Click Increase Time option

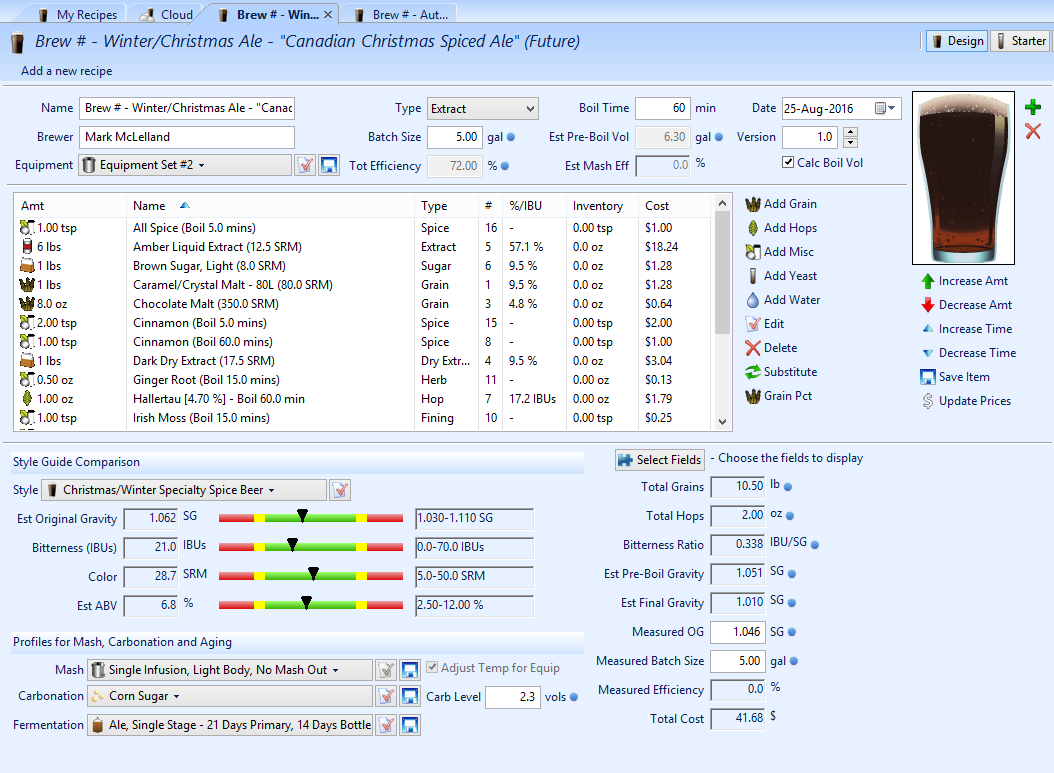tap(967, 329)
